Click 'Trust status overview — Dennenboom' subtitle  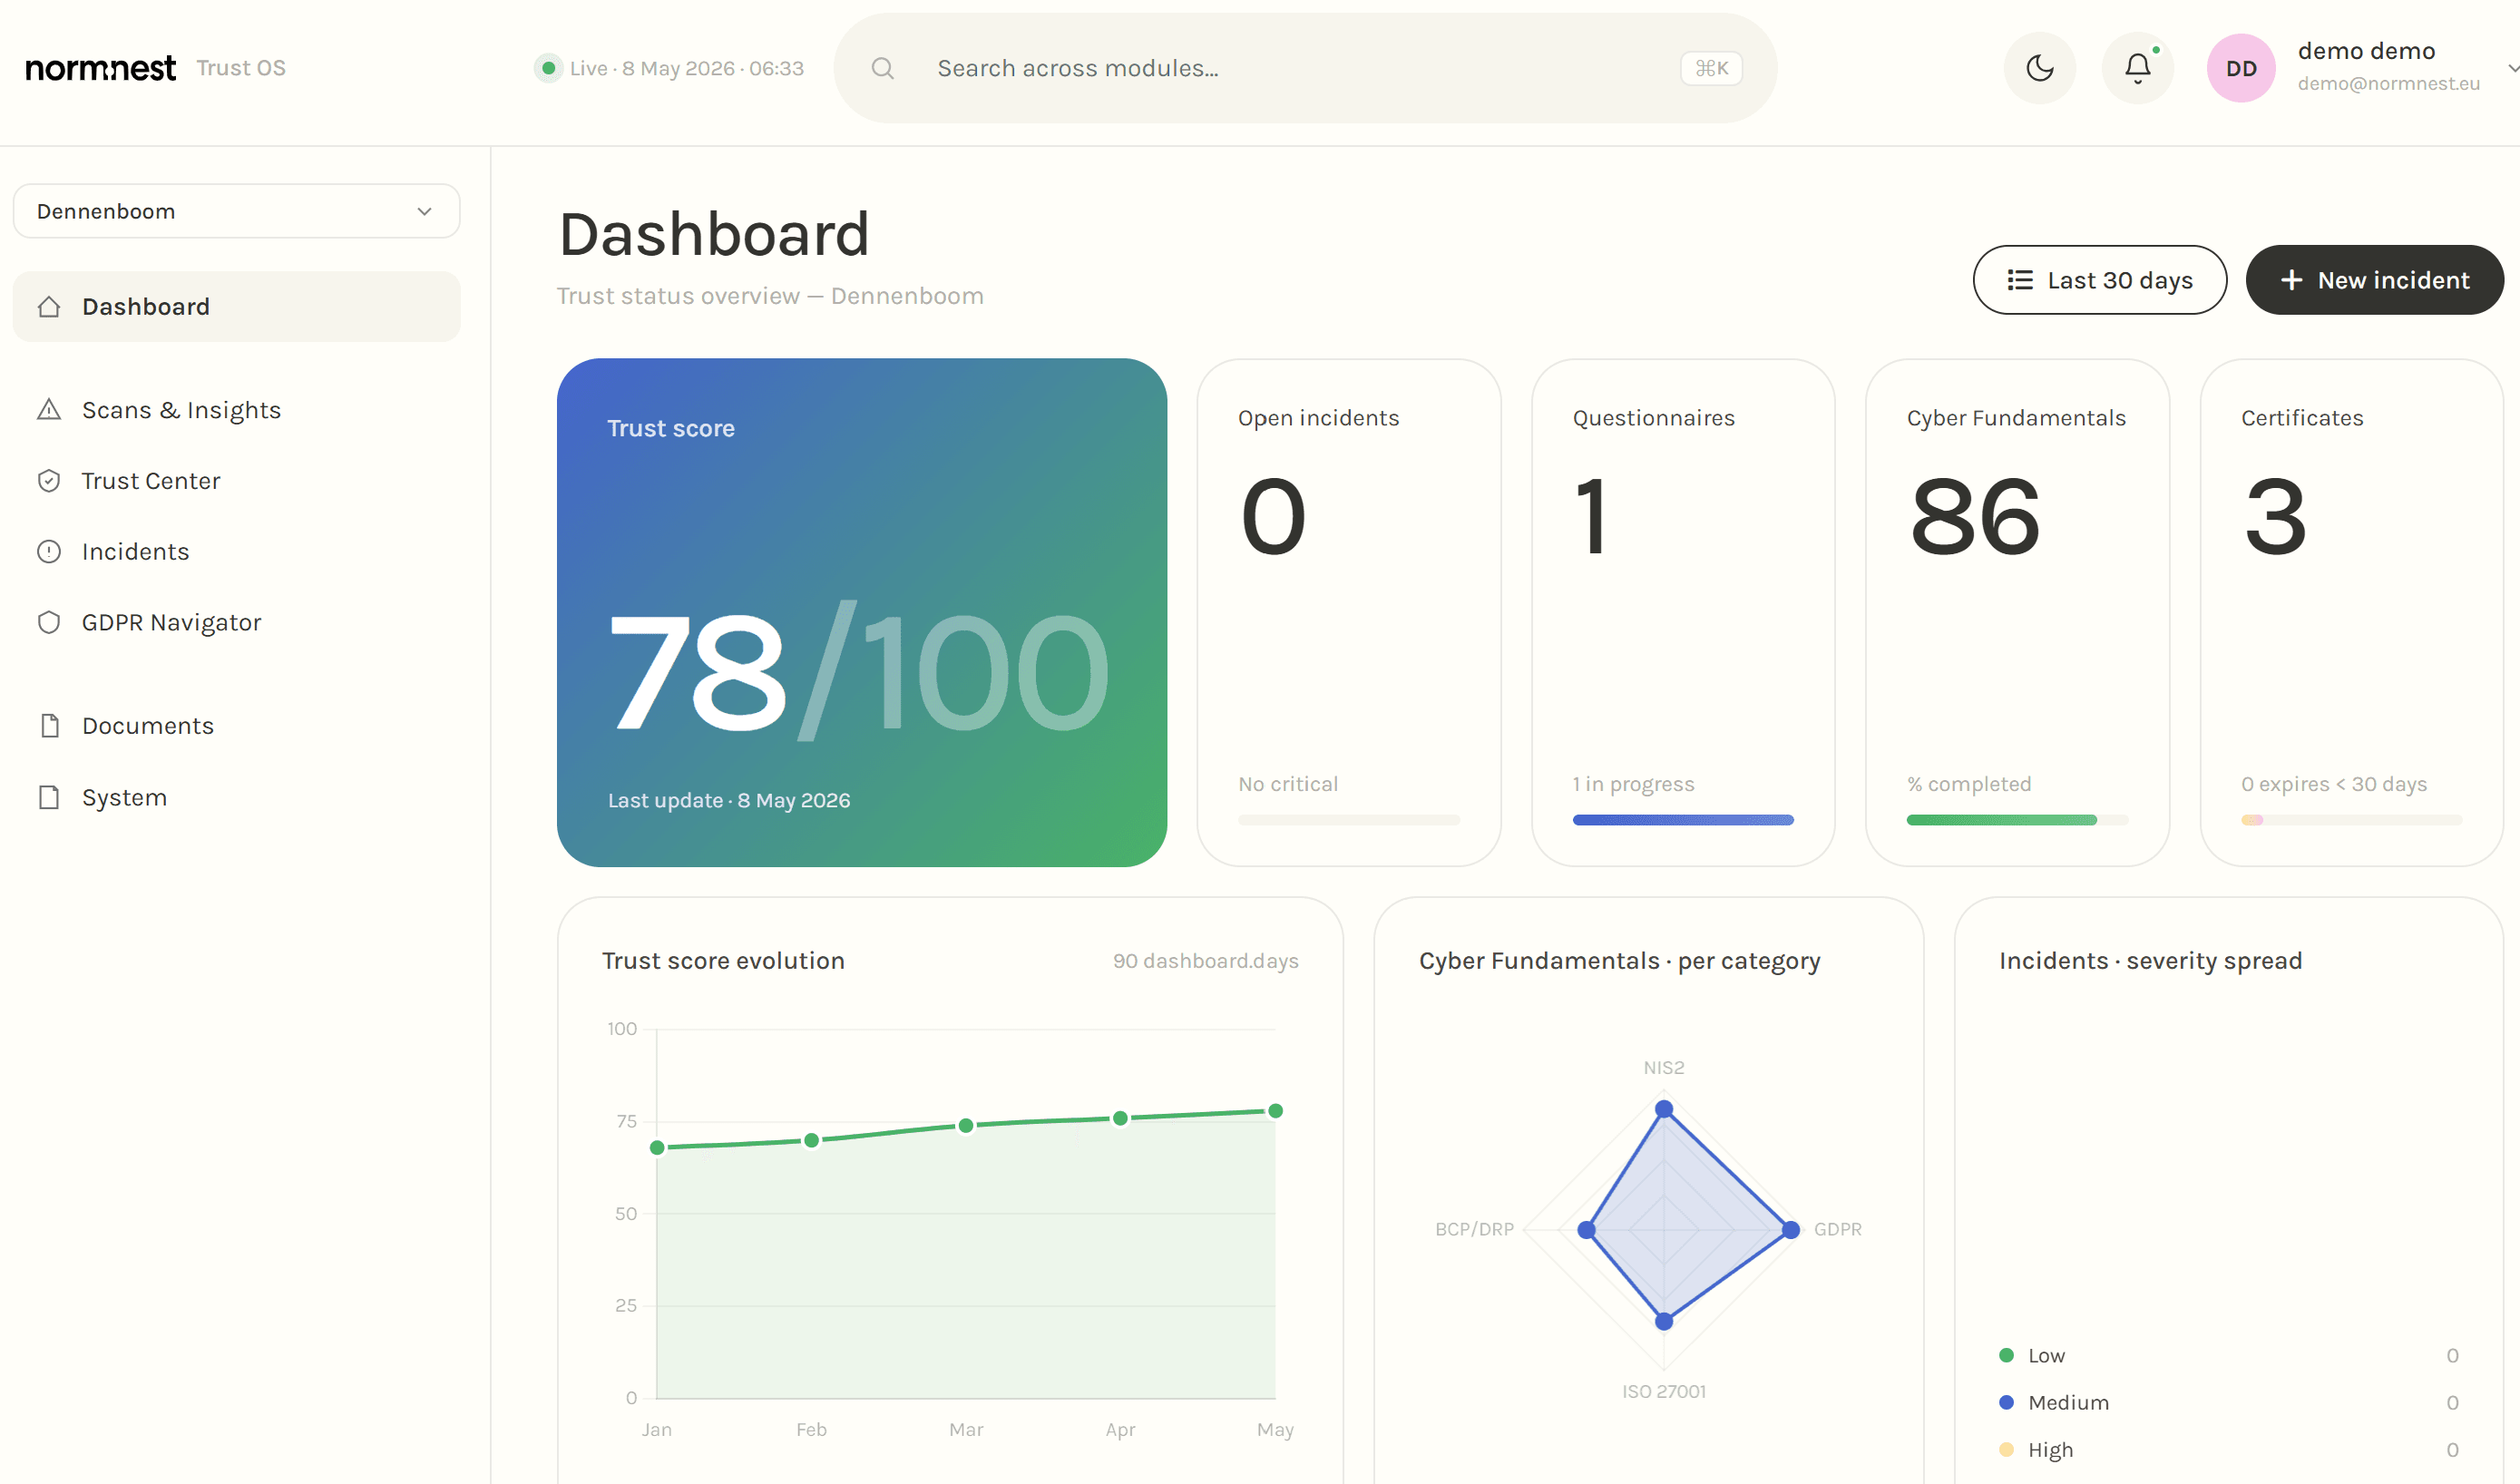pos(770,296)
